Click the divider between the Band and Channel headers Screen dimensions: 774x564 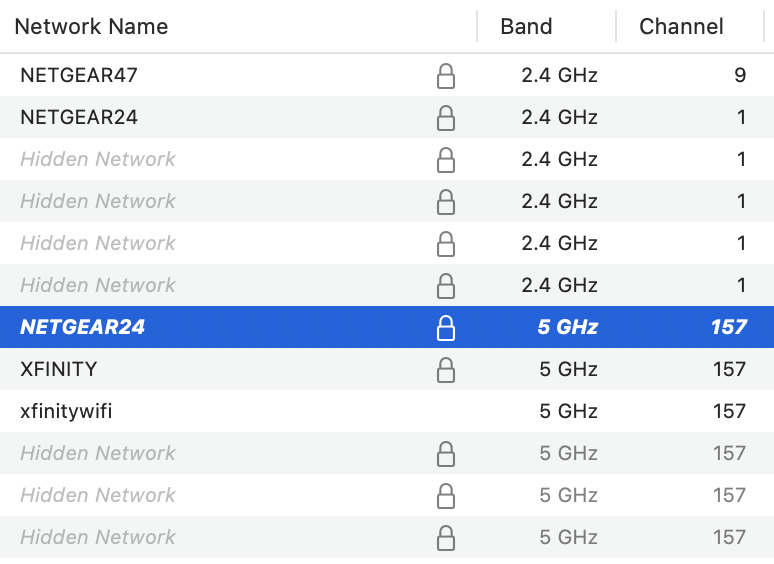tap(616, 27)
